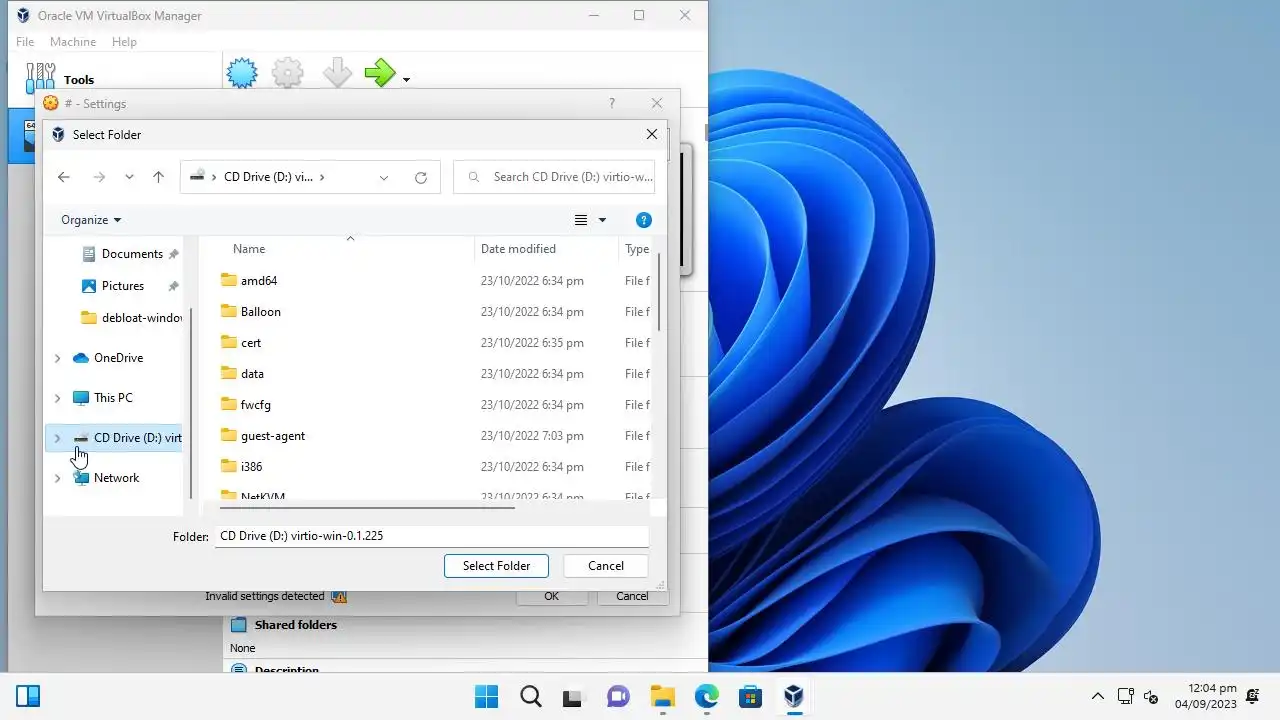The height and width of the screenshot is (720, 1280).
Task: Select OneDrive in the navigation pane
Action: point(118,358)
